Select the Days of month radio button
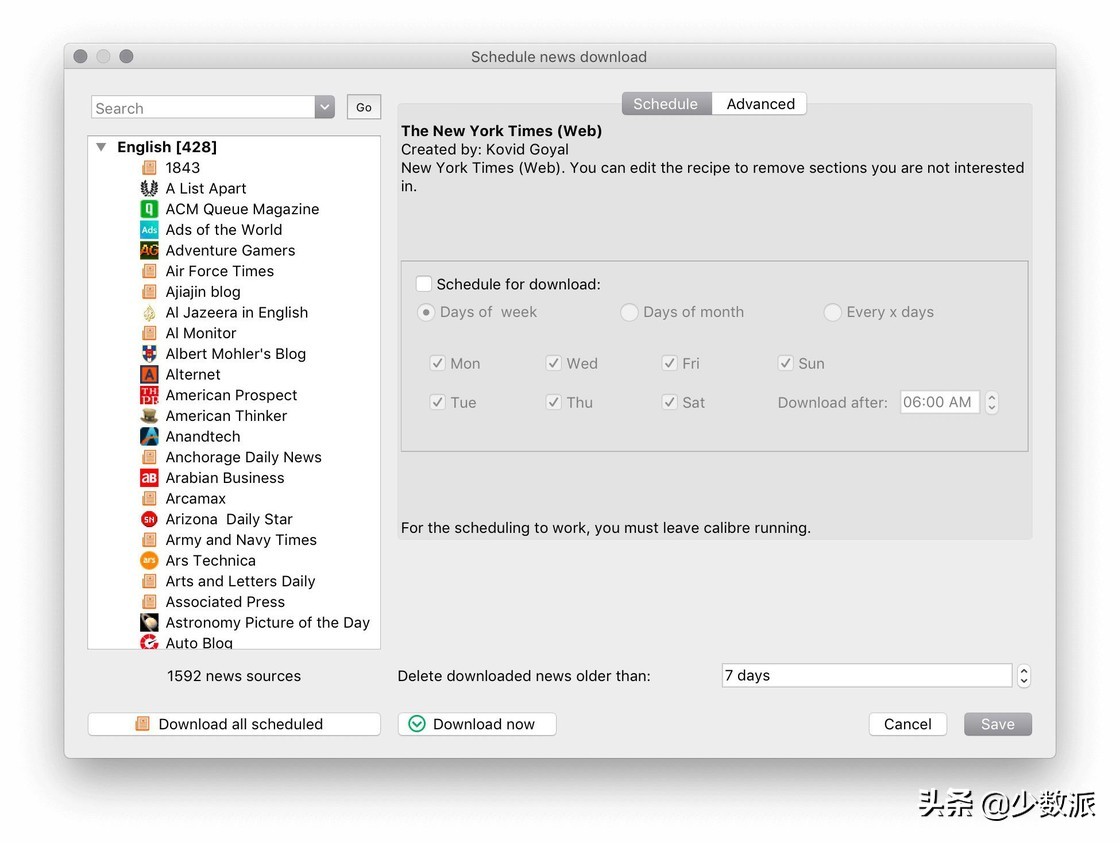Image resolution: width=1120 pixels, height=843 pixels. 629,313
